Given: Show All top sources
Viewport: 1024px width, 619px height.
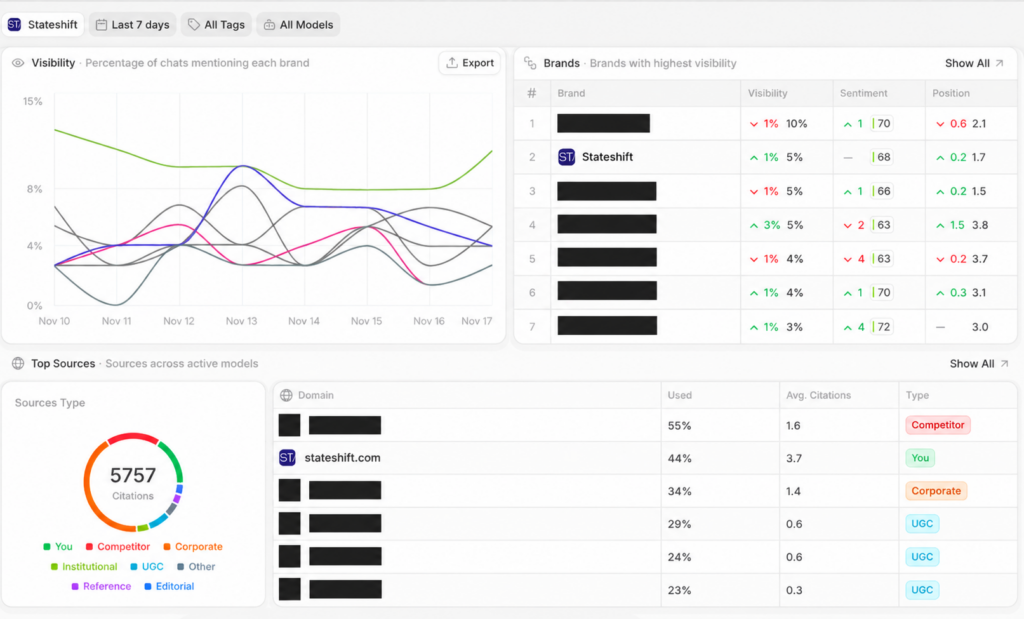Looking at the screenshot, I should click(x=978, y=364).
